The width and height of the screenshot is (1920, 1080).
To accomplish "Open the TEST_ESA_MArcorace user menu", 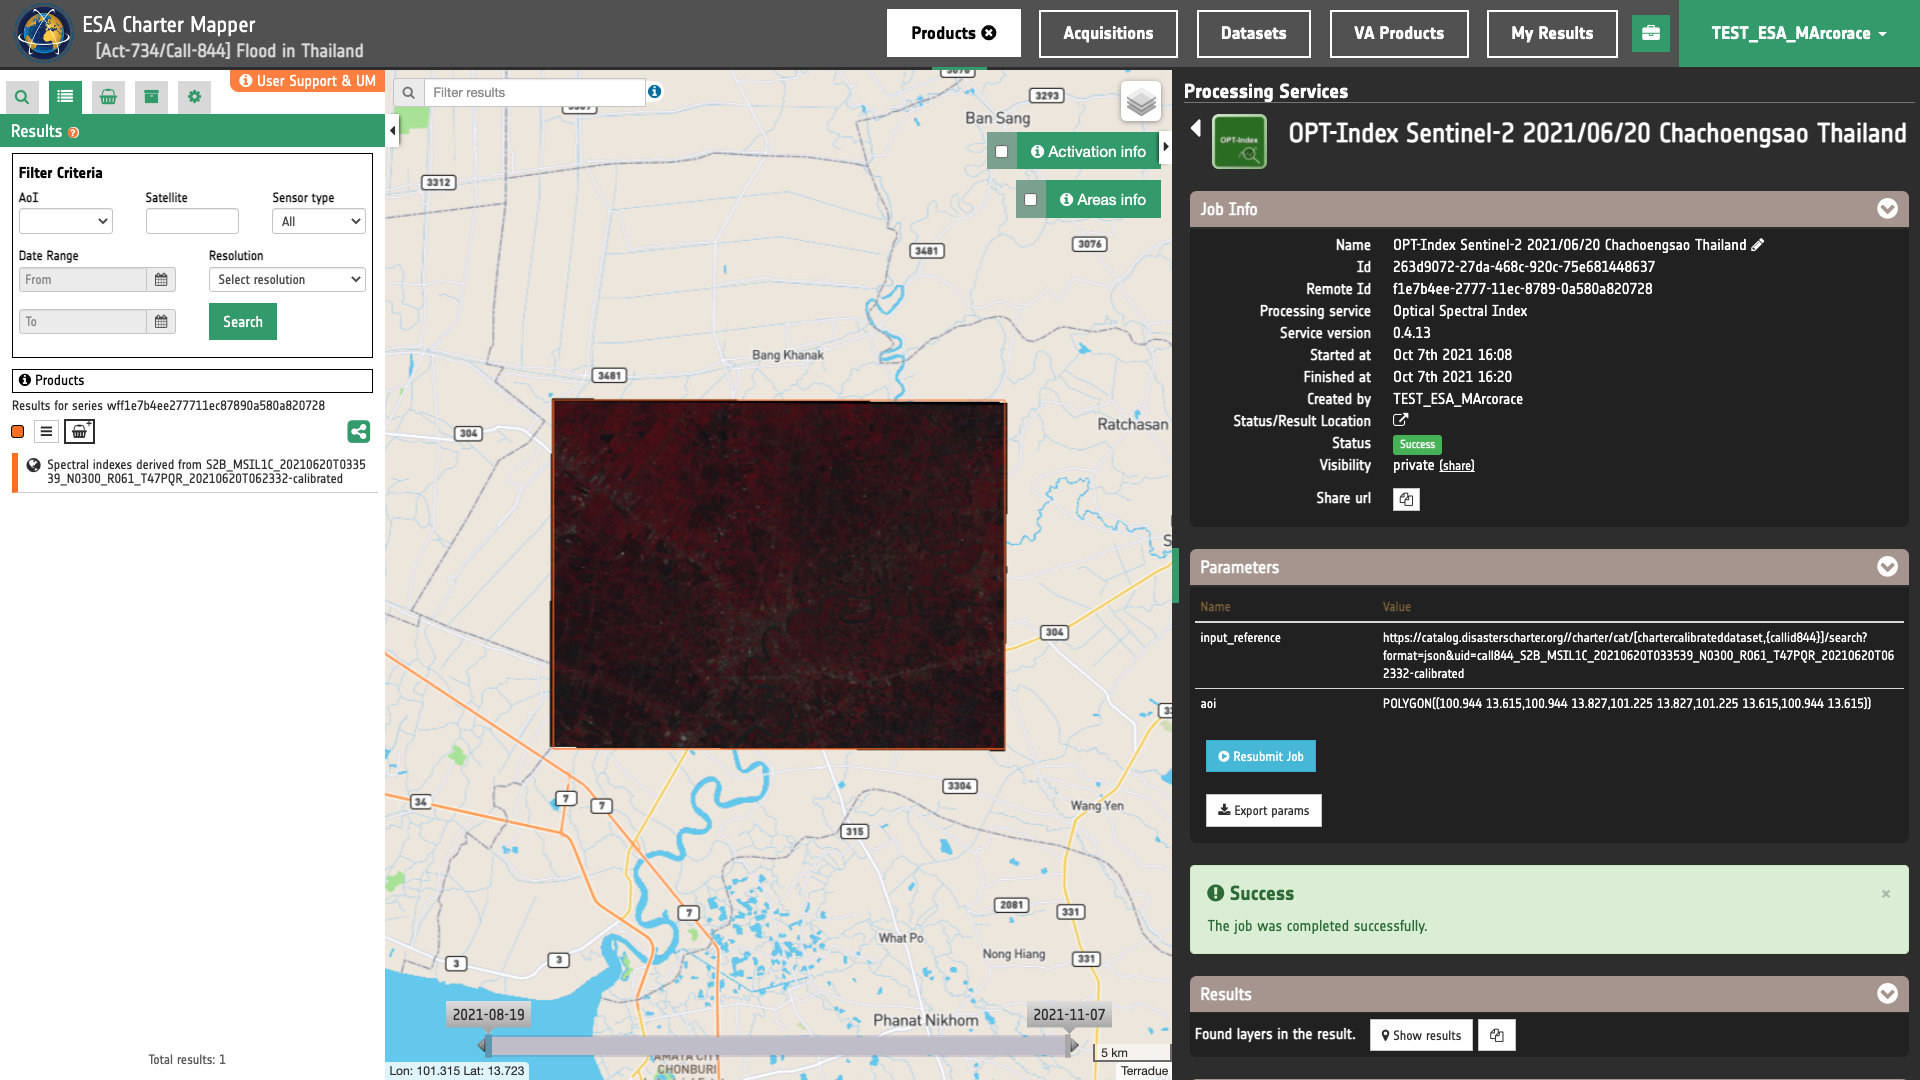I will [1799, 34].
